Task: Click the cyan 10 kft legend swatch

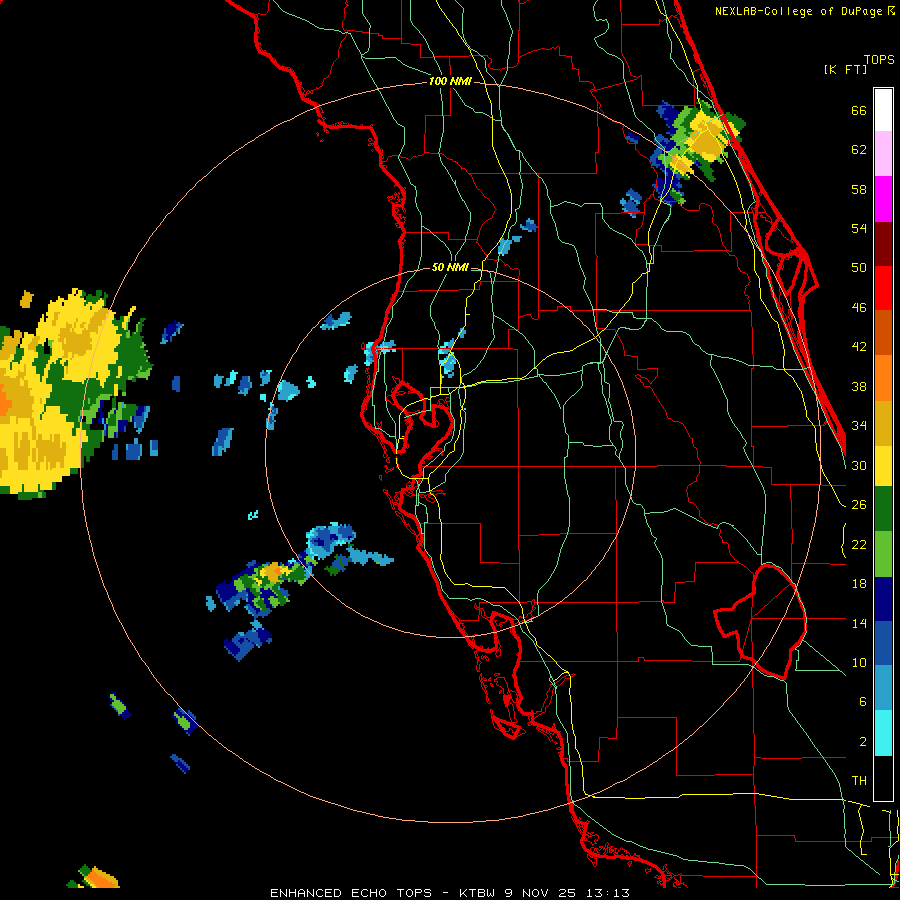Action: 883,734
